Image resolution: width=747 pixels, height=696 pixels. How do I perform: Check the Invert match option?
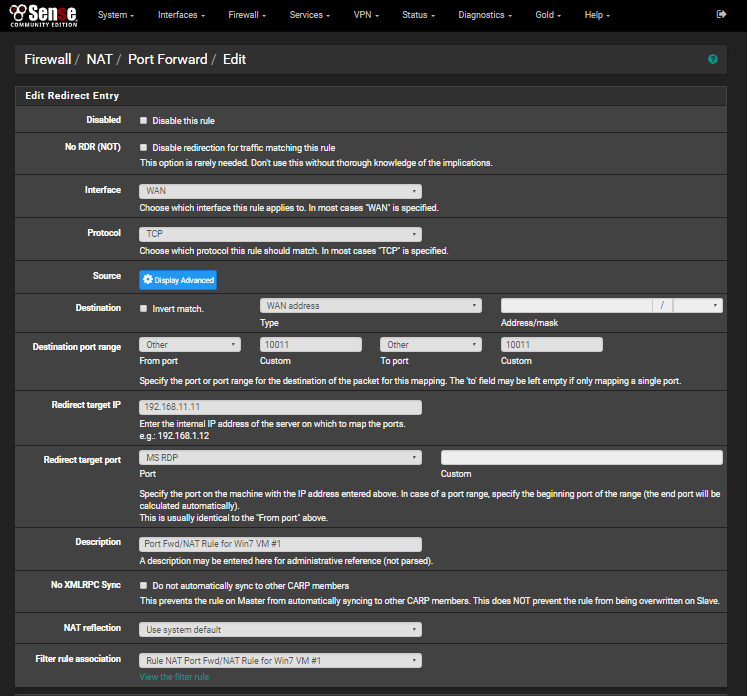pos(144,309)
